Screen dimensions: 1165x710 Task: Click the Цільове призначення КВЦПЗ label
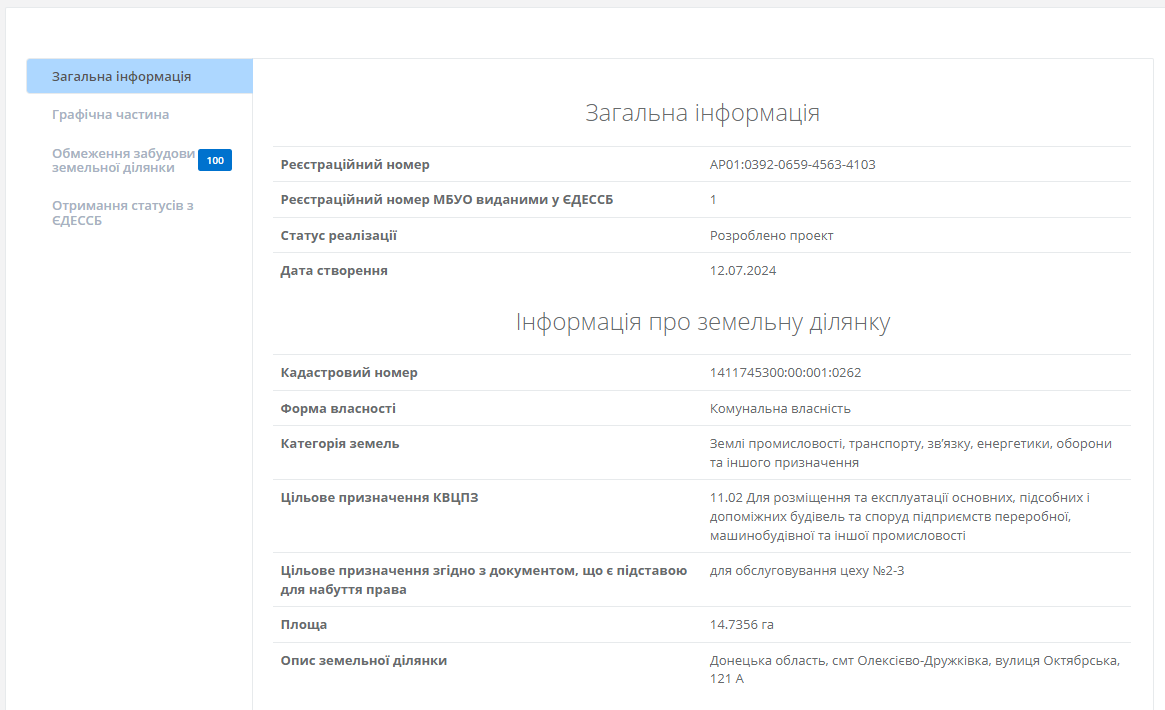[x=379, y=498]
